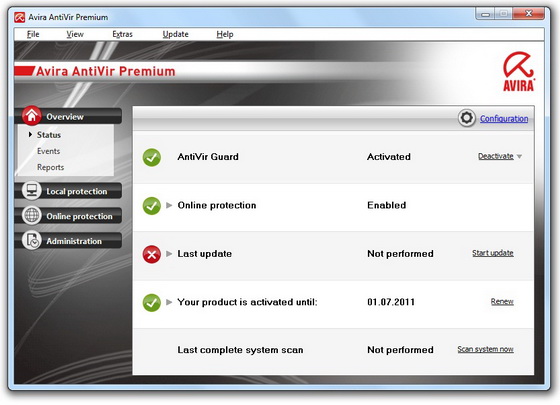Click the Scan system now link
Image resolution: width=560 pixels, height=405 pixels.
click(x=486, y=349)
